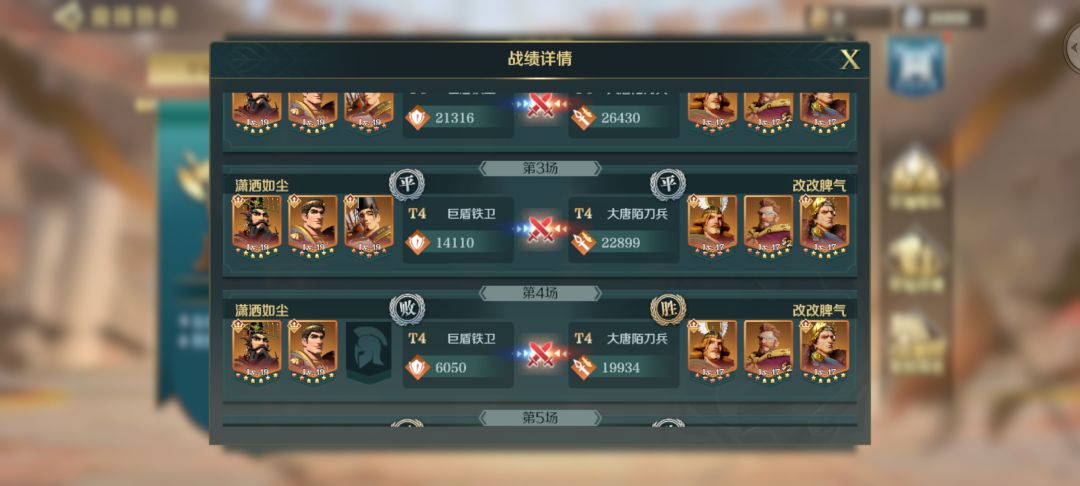Open third hero portrait of 改改脾气 in 第3场
The height and width of the screenshot is (486, 1080).
pyautogui.click(x=824, y=226)
